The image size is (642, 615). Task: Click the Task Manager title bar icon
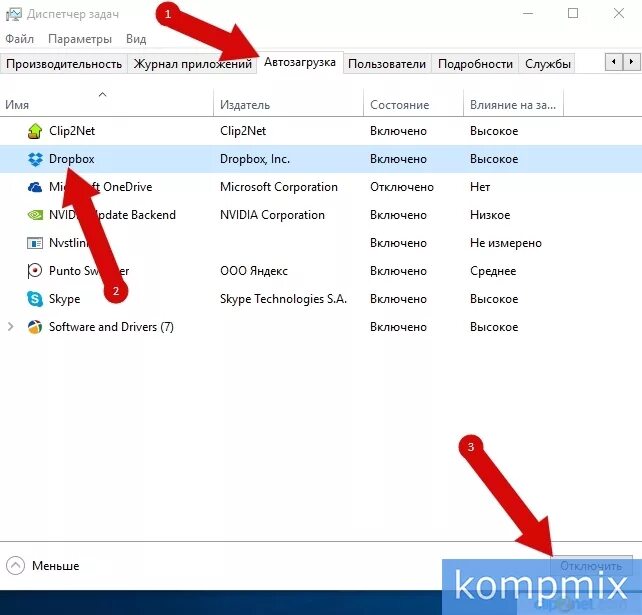(x=14, y=14)
